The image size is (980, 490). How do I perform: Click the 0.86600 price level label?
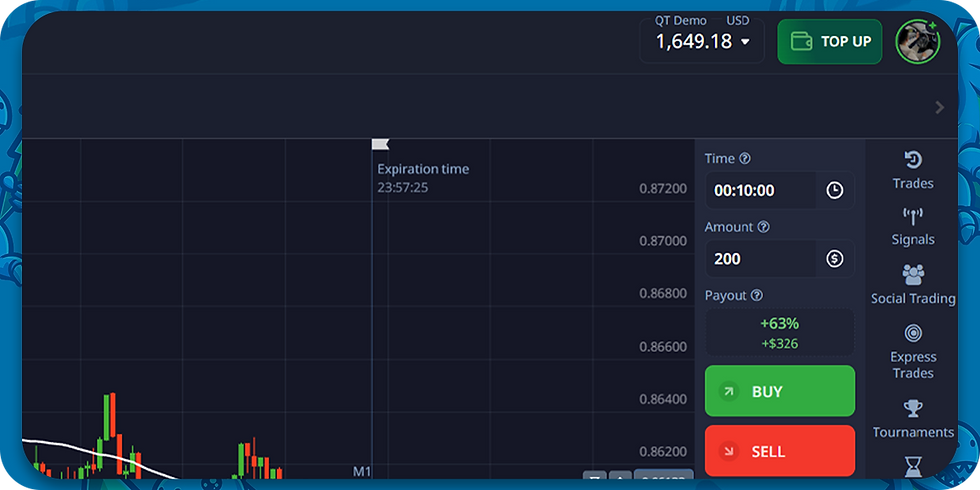click(x=662, y=346)
